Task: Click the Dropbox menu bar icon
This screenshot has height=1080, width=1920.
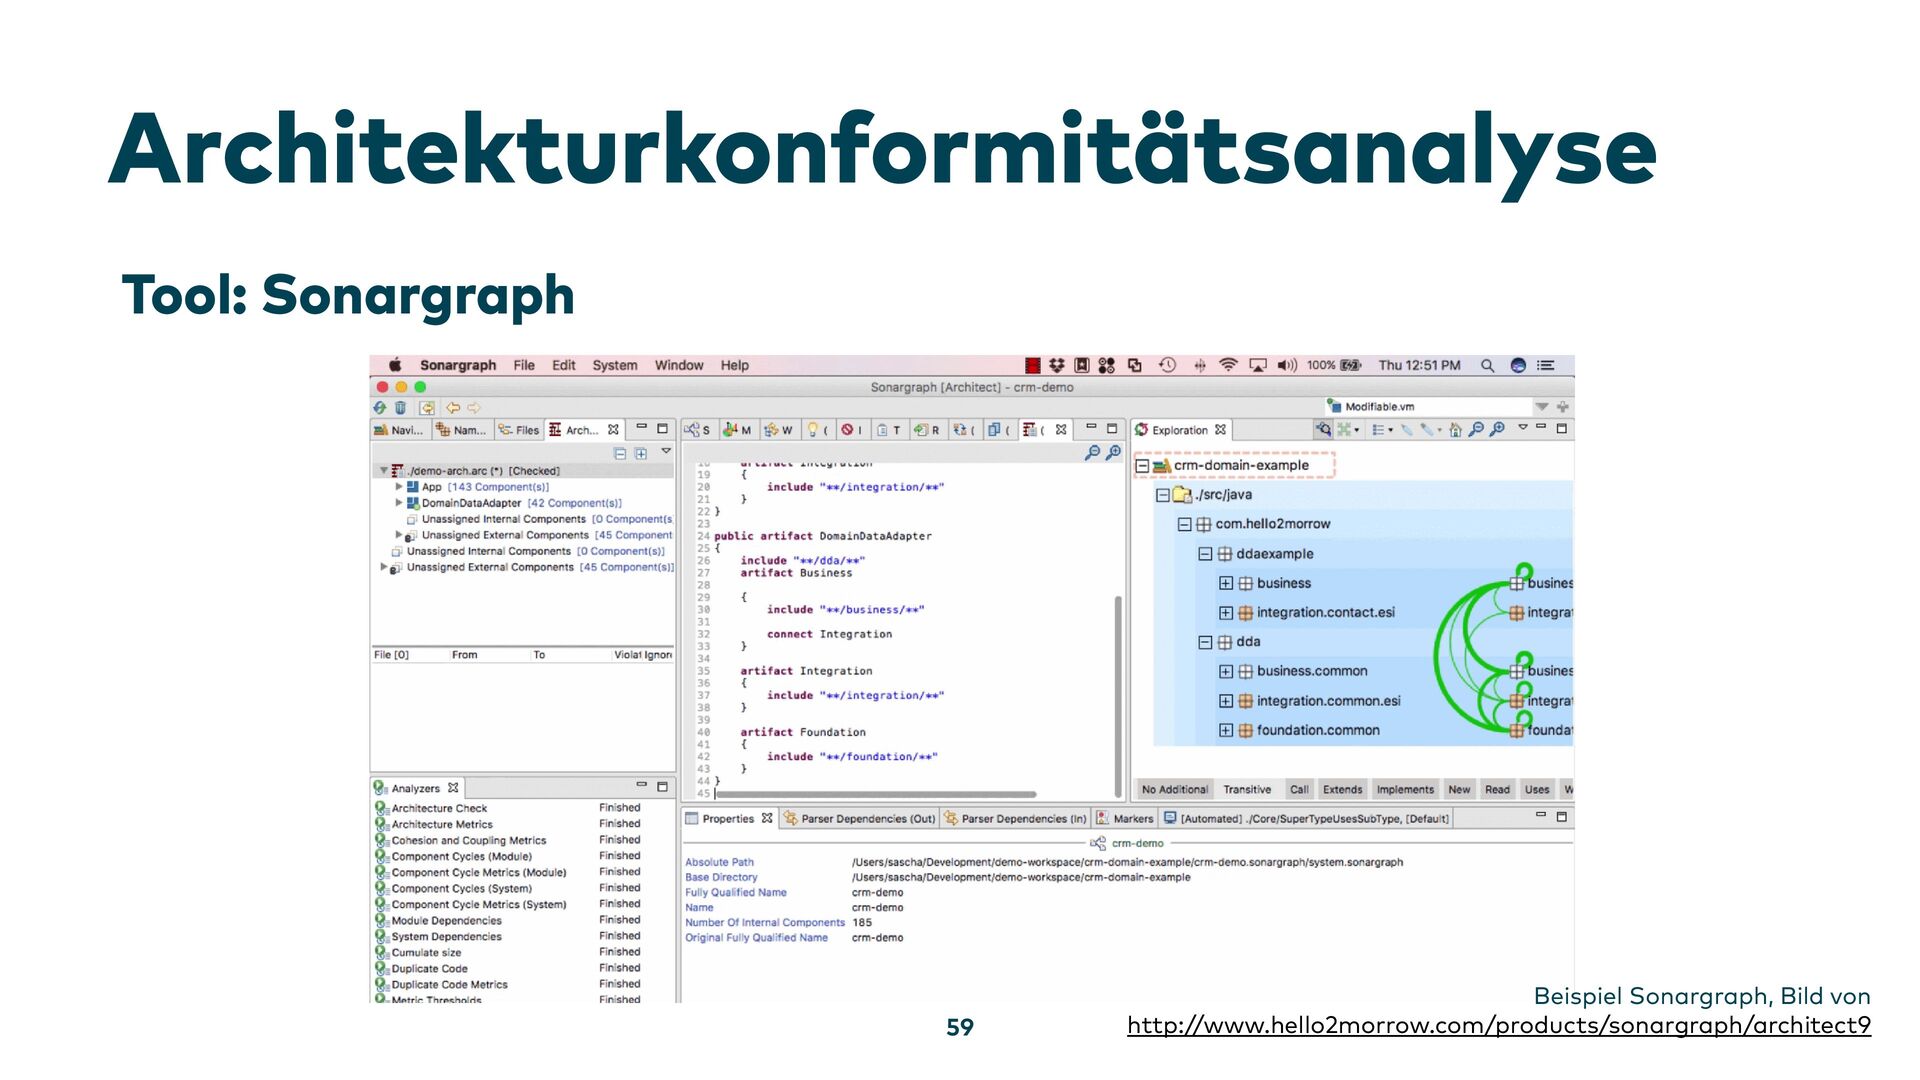Action: point(1056,366)
